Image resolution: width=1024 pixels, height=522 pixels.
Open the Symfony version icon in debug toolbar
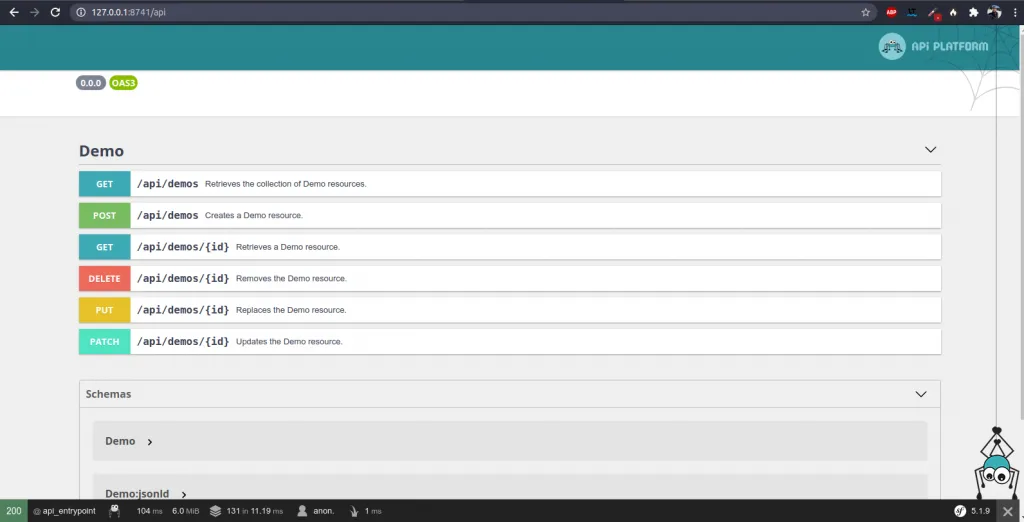(x=959, y=511)
